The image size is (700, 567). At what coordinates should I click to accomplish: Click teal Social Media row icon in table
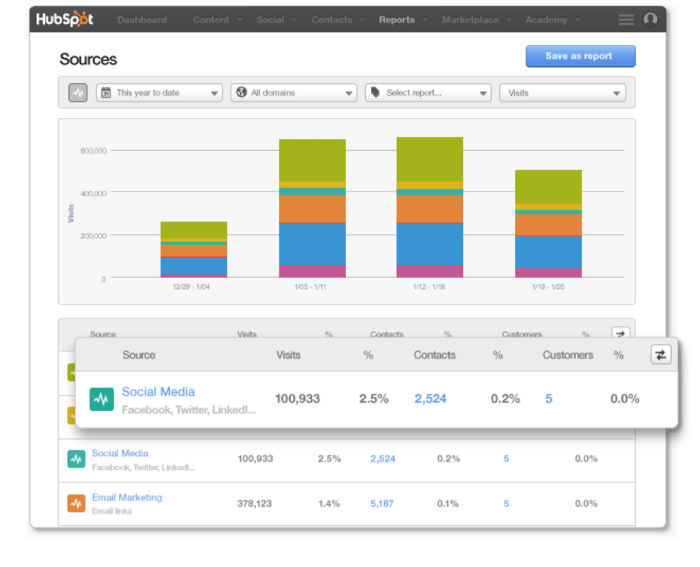pyautogui.click(x=76, y=459)
